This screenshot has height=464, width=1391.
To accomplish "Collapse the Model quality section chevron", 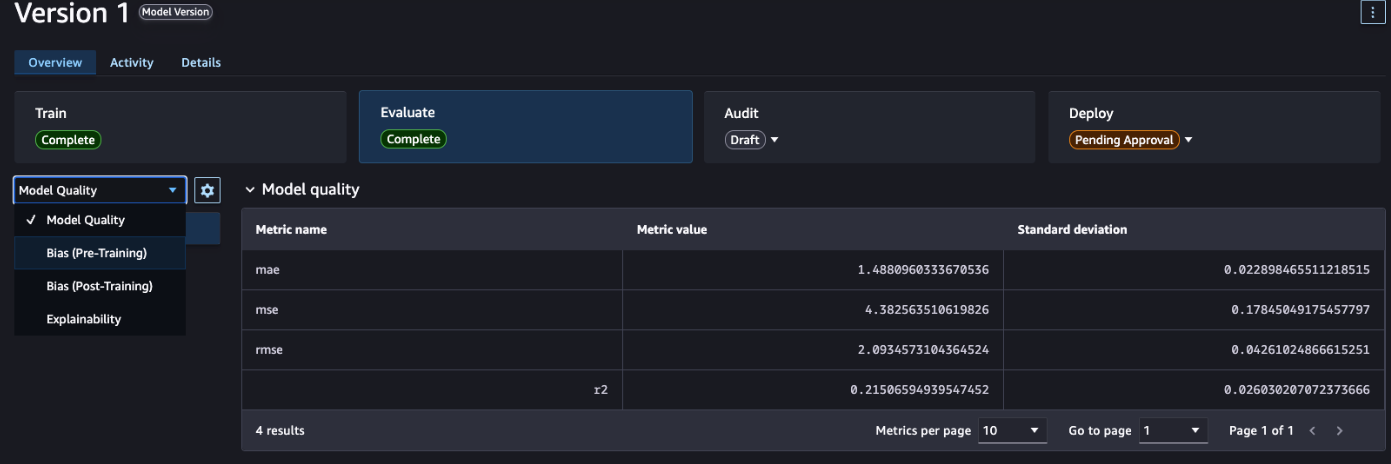I will 250,190.
